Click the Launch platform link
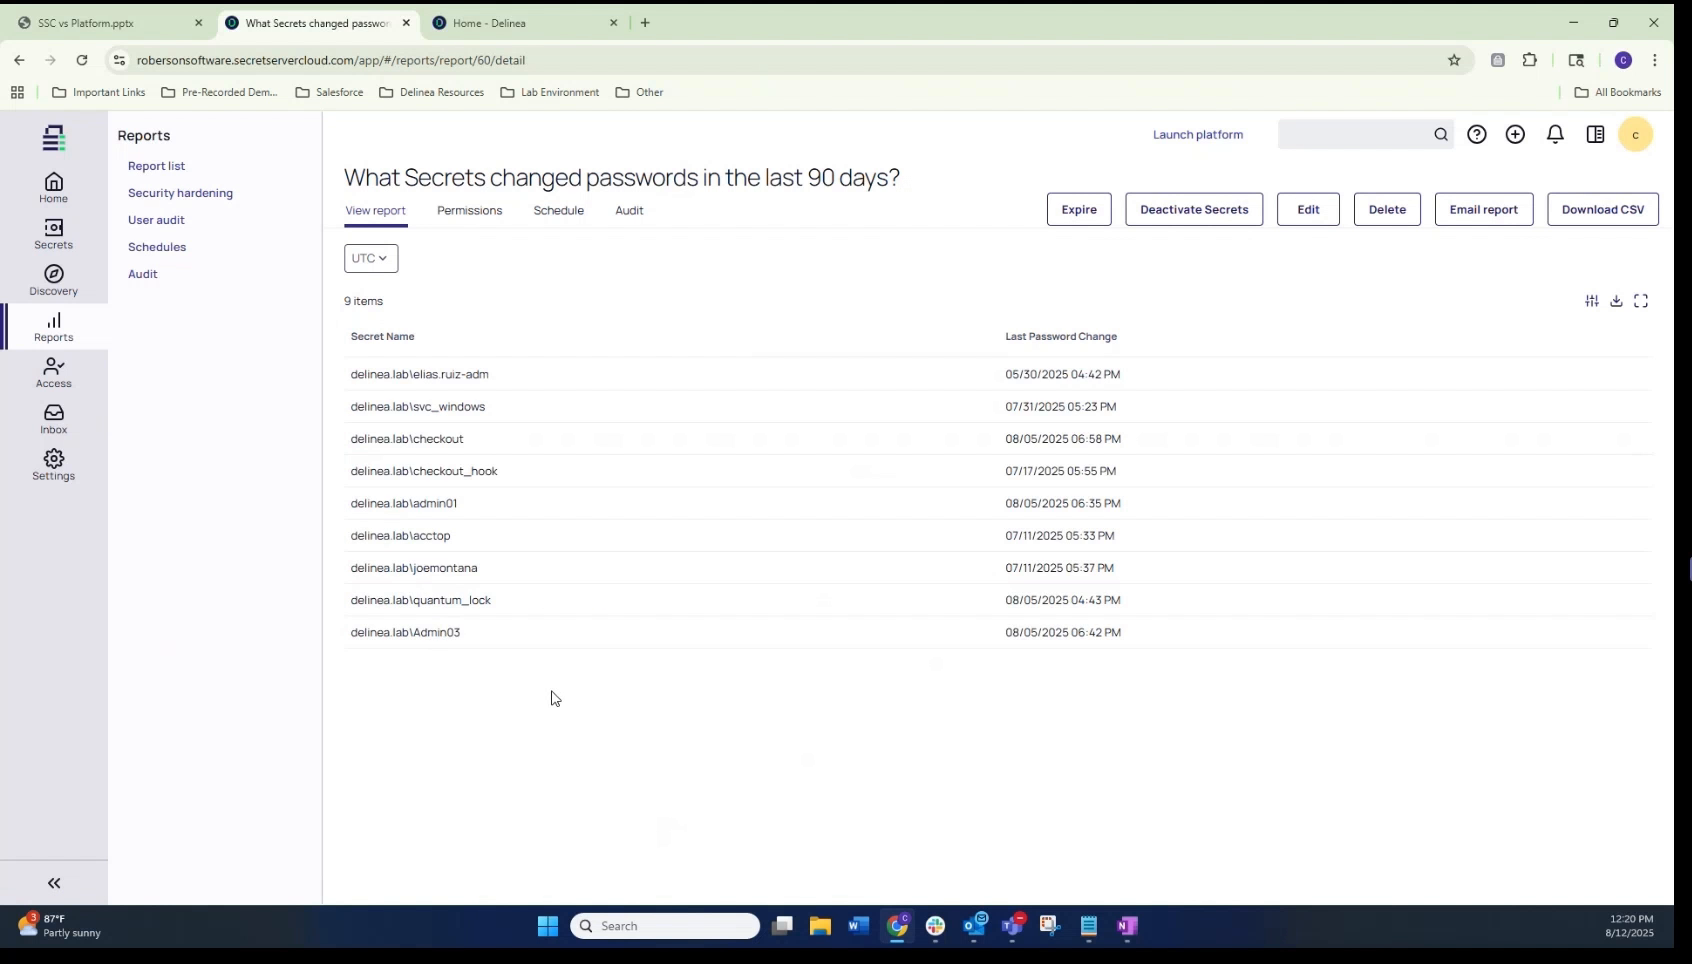This screenshot has height=964, width=1692. [x=1197, y=134]
